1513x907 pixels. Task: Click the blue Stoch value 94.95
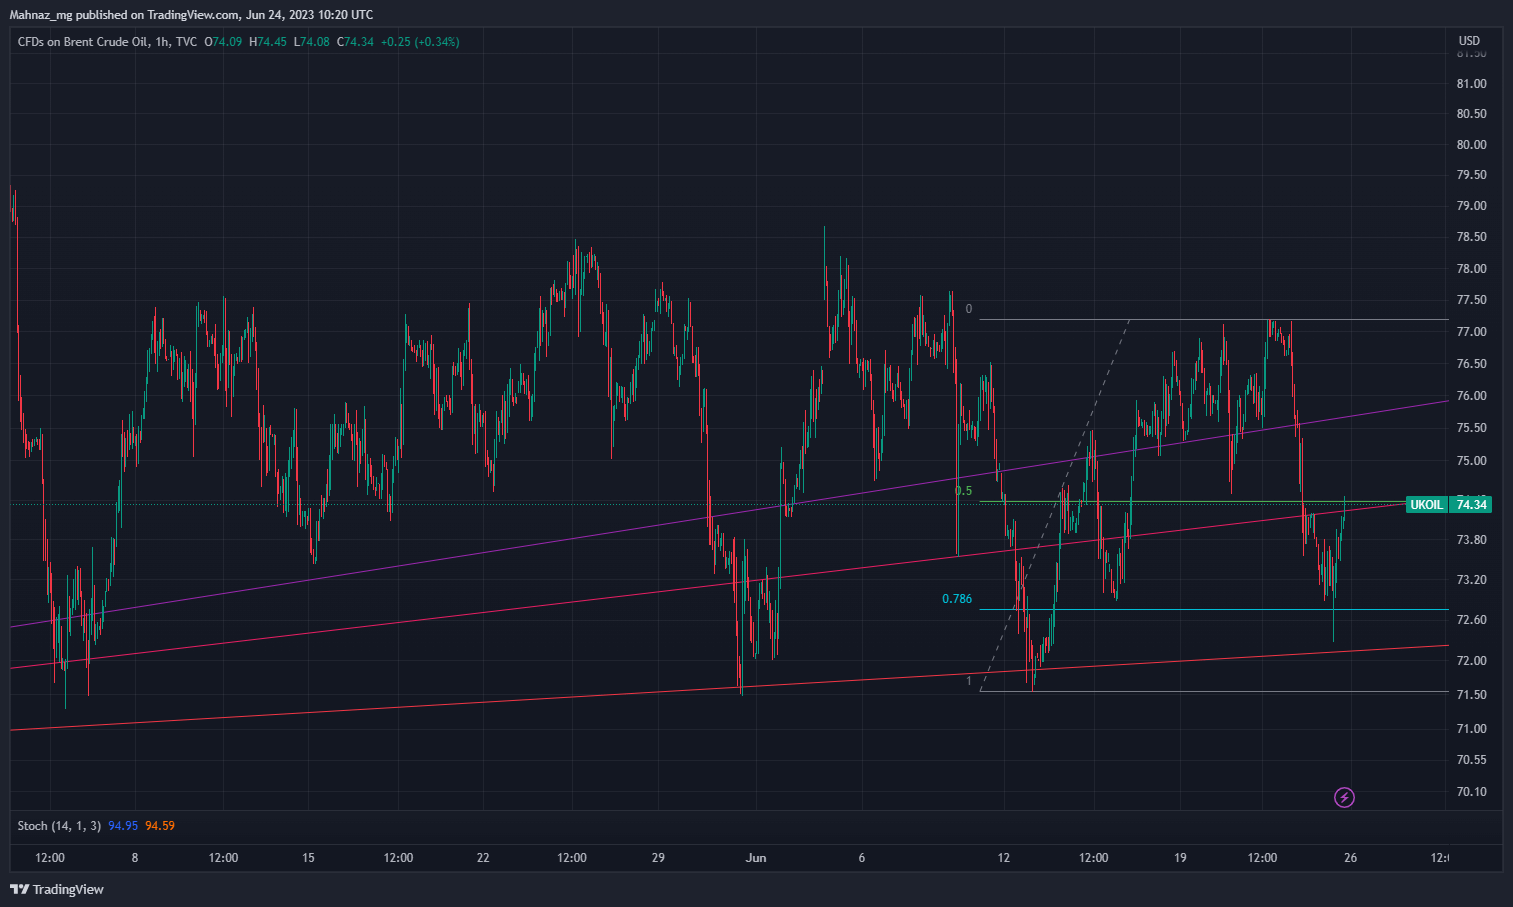[123, 826]
